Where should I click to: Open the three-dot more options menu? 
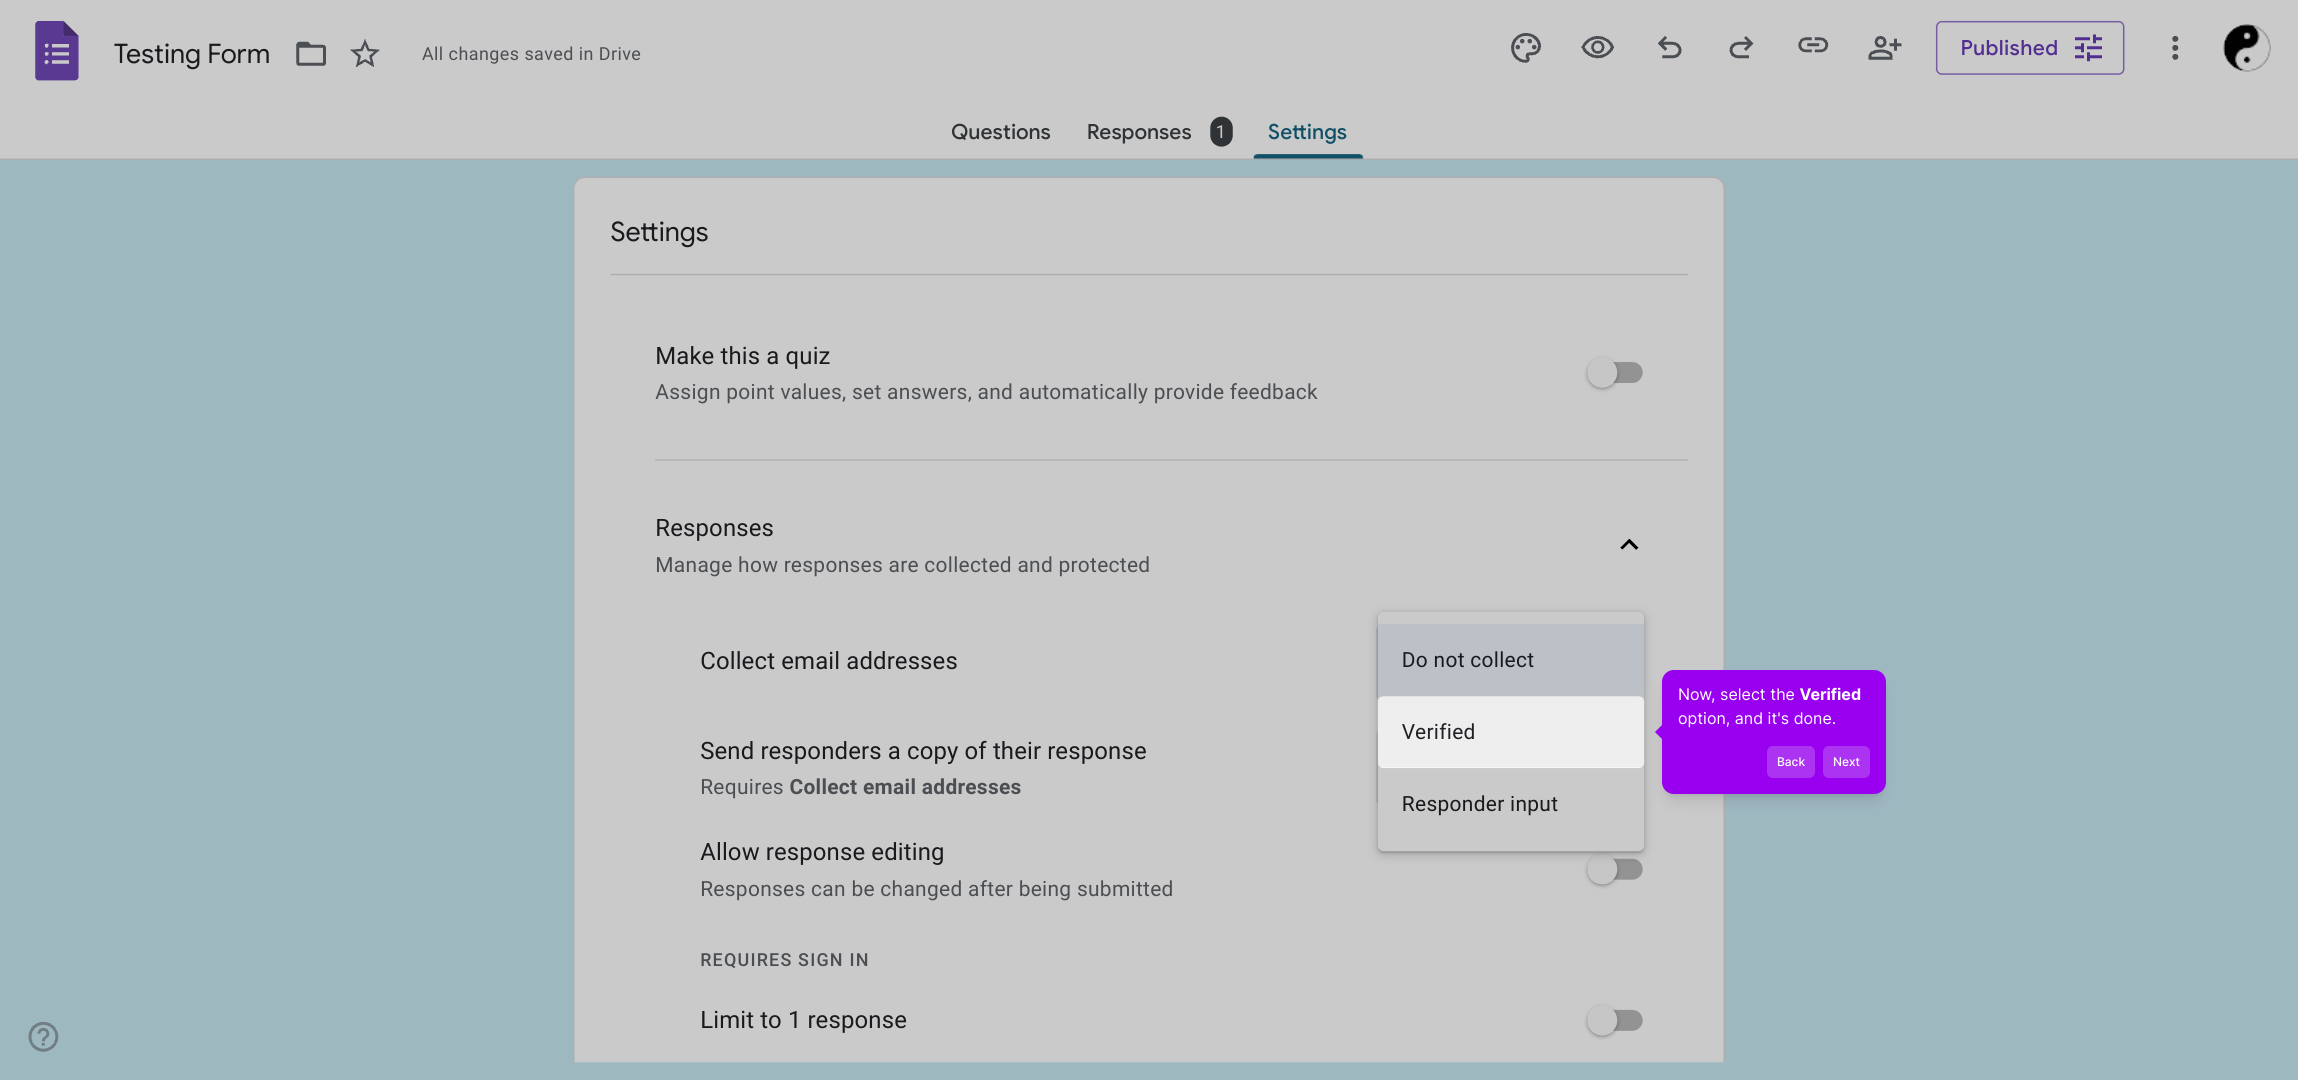click(x=2174, y=48)
